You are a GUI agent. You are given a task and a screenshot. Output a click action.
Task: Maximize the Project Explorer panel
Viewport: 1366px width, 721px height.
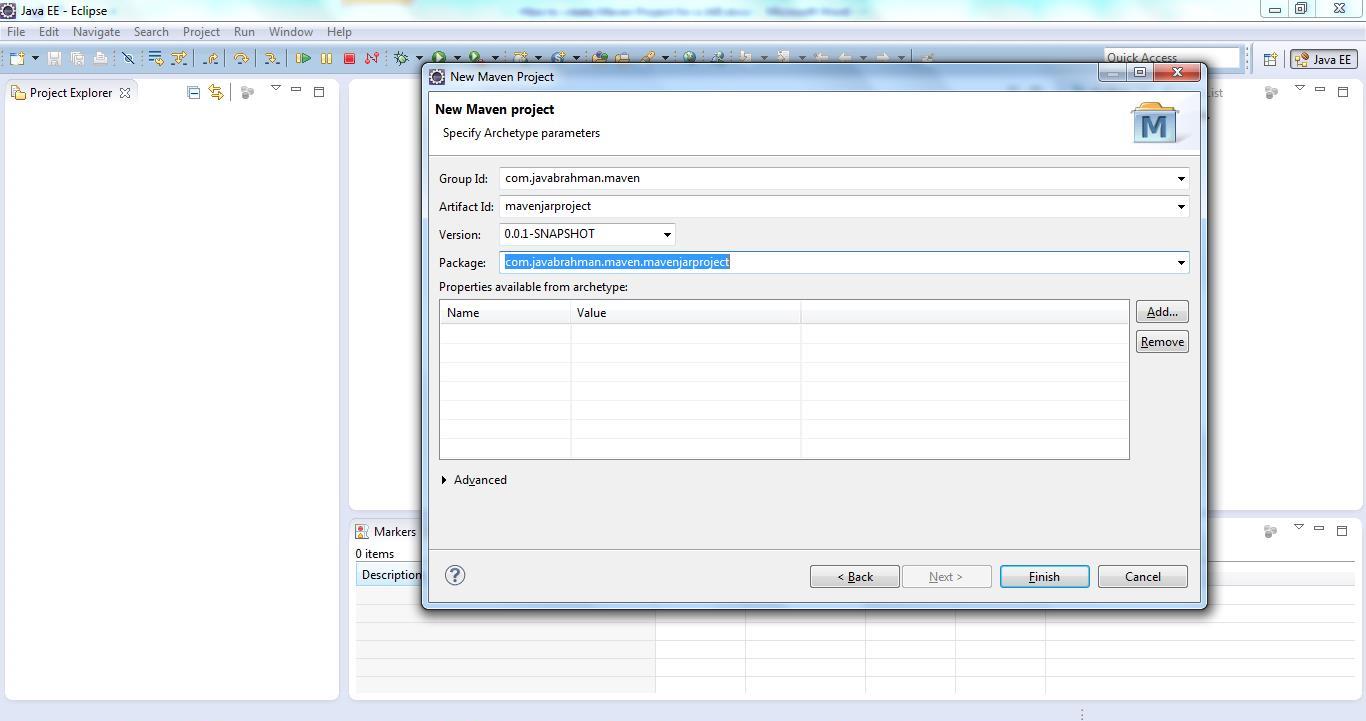pos(319,92)
